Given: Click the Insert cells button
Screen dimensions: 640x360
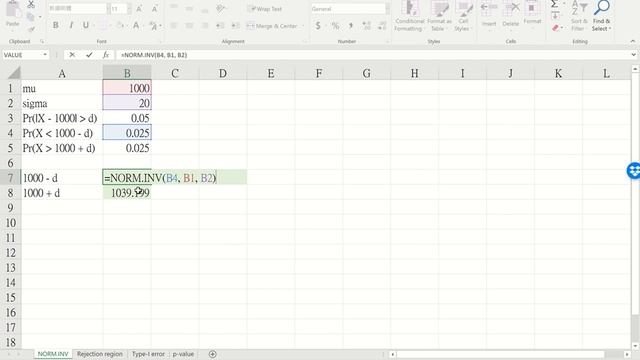Looking at the screenshot, I should 489,15.
